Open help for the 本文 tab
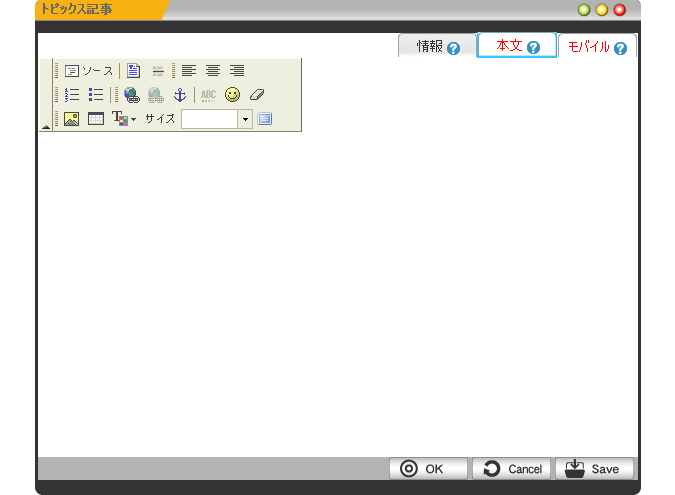 [533, 47]
